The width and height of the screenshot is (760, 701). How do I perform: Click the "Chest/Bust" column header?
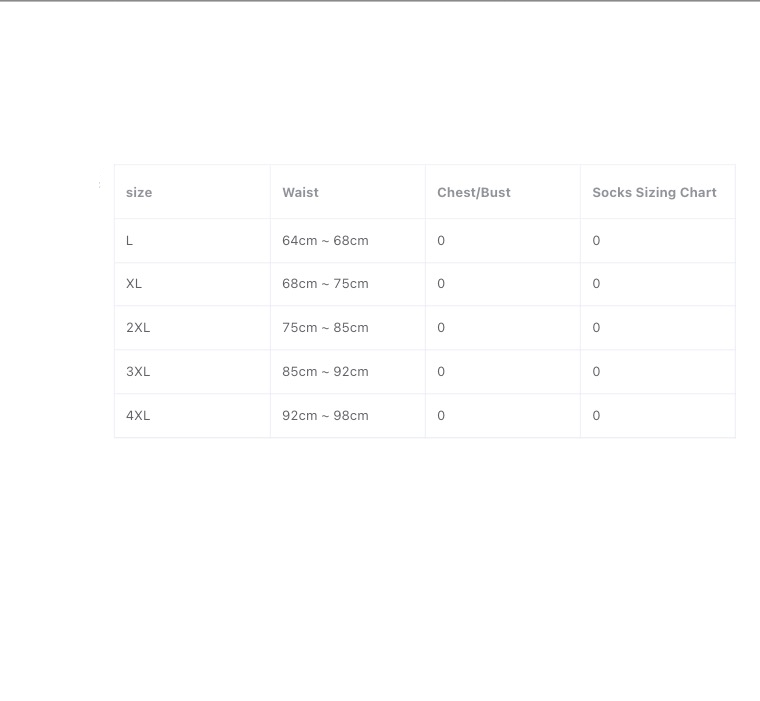tap(473, 192)
